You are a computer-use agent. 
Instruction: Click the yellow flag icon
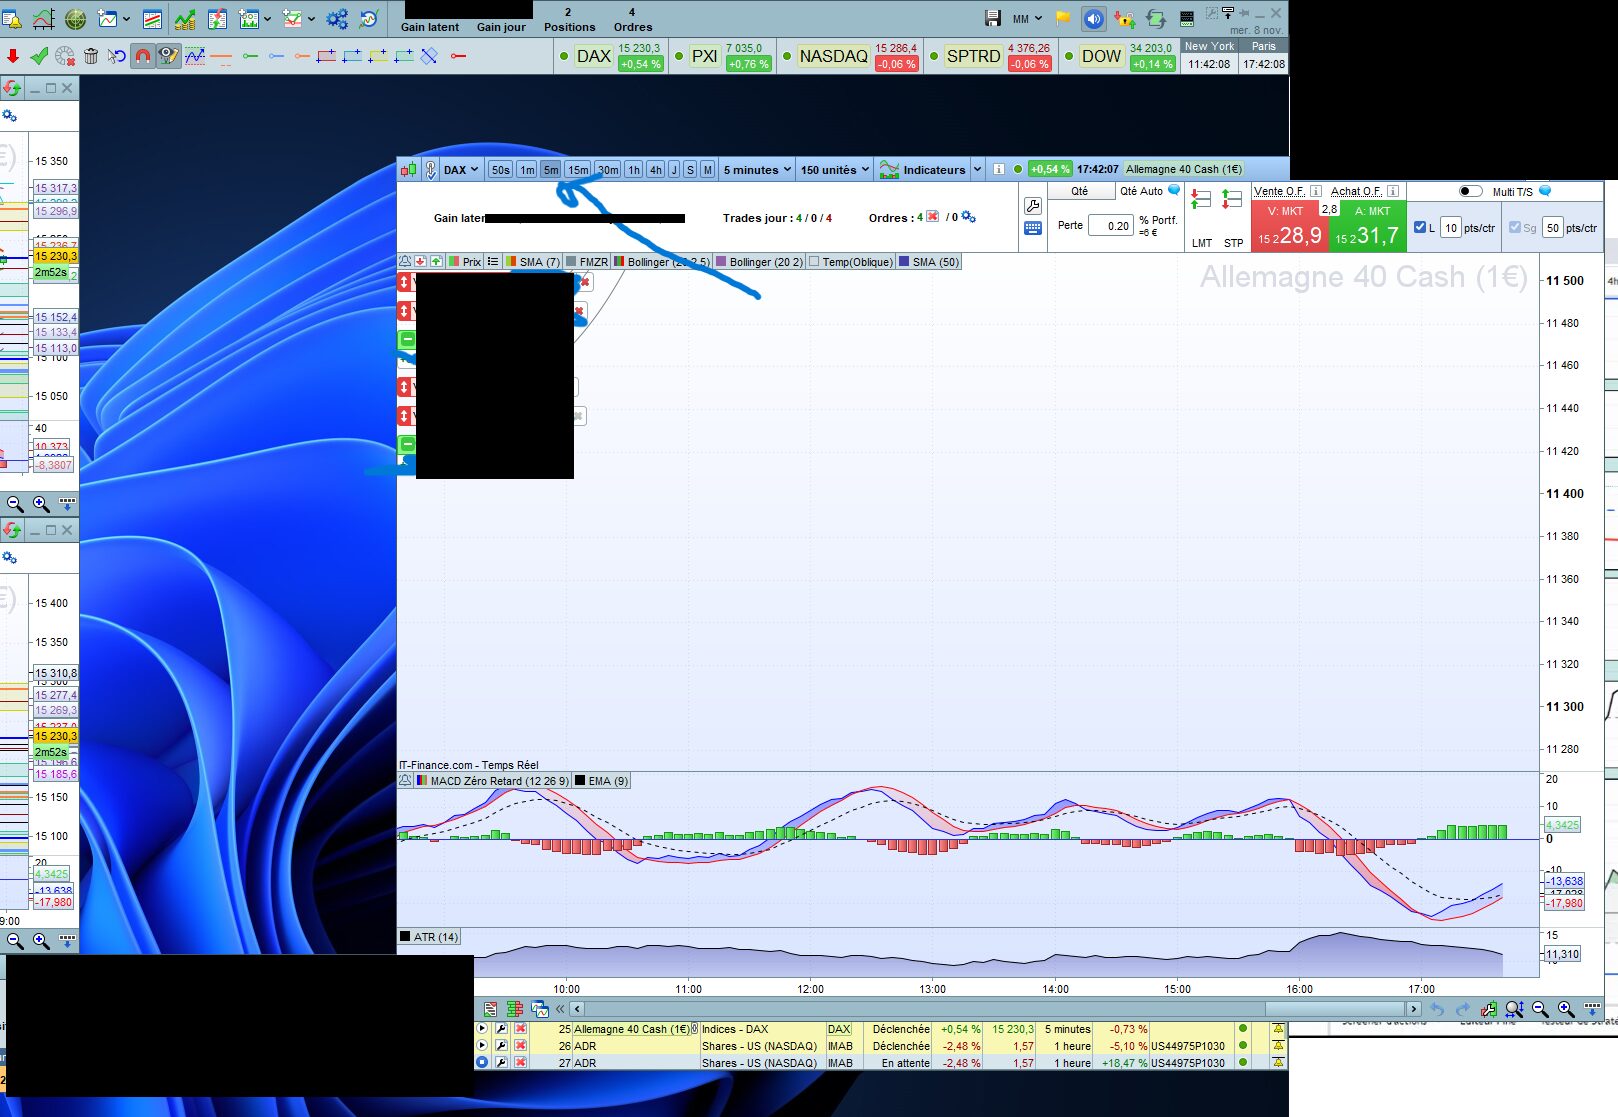coord(1063,19)
